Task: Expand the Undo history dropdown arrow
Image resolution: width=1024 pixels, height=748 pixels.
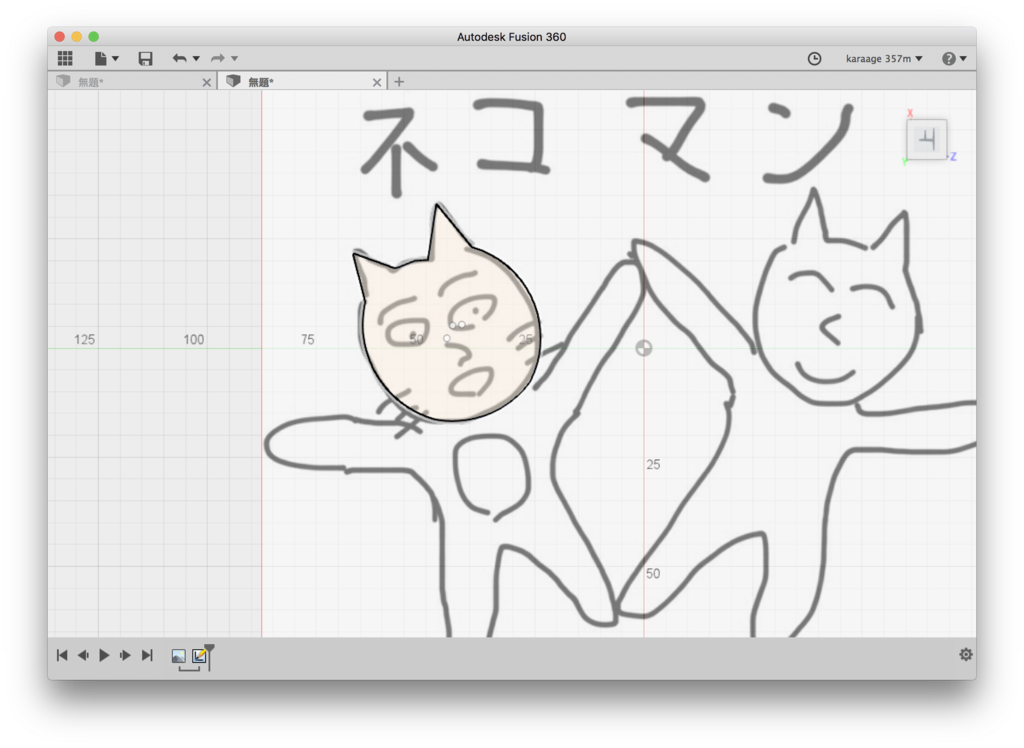Action: tap(196, 59)
